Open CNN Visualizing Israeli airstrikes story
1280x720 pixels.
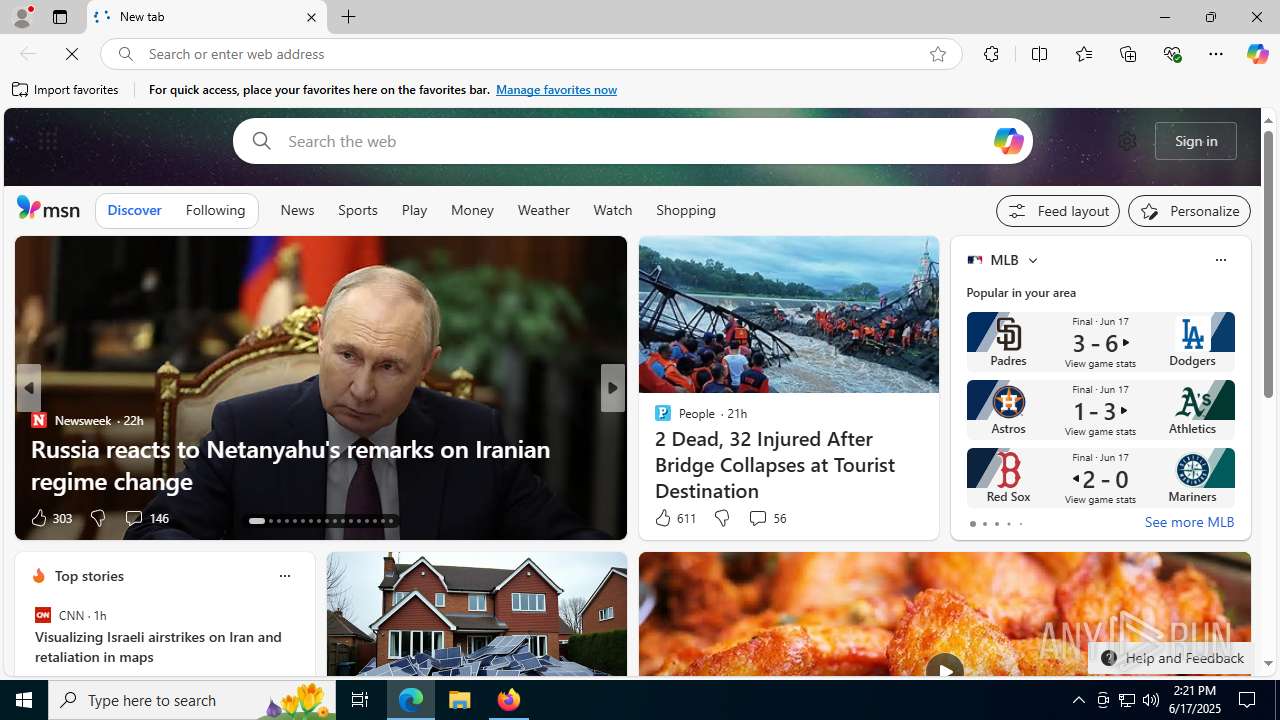click(x=158, y=646)
